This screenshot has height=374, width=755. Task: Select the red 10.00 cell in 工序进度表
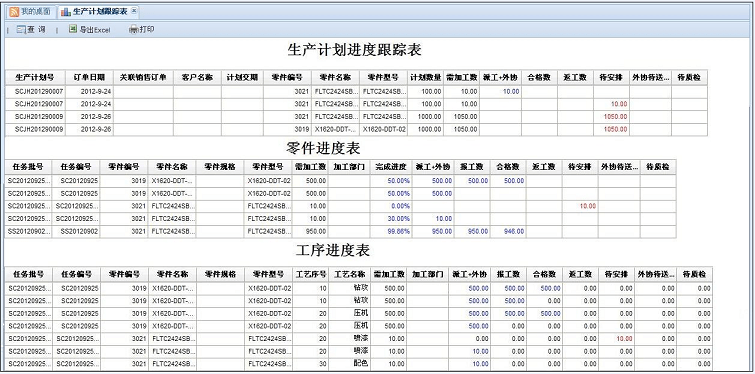616,339
